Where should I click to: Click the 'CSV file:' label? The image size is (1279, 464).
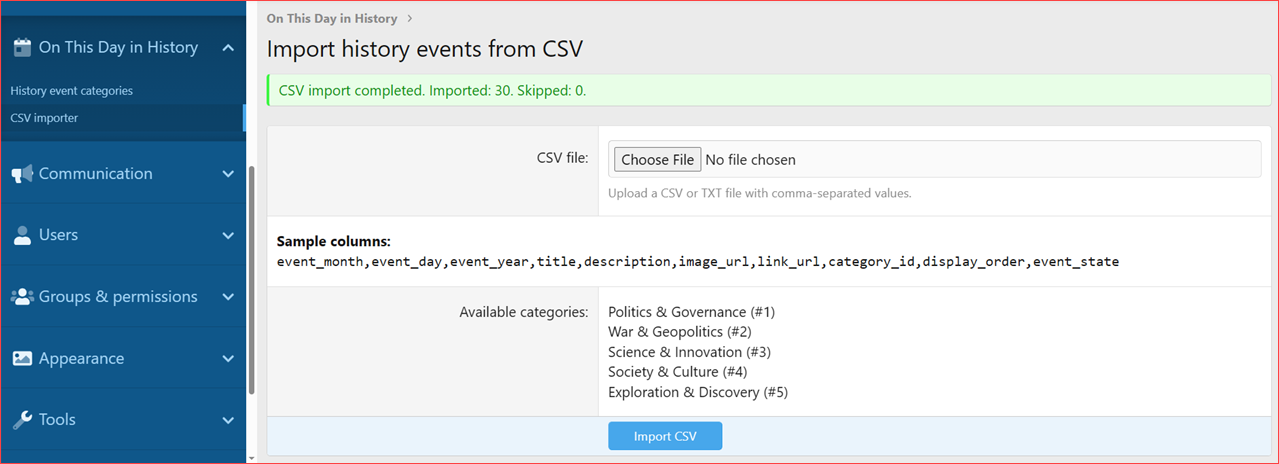[563, 158]
